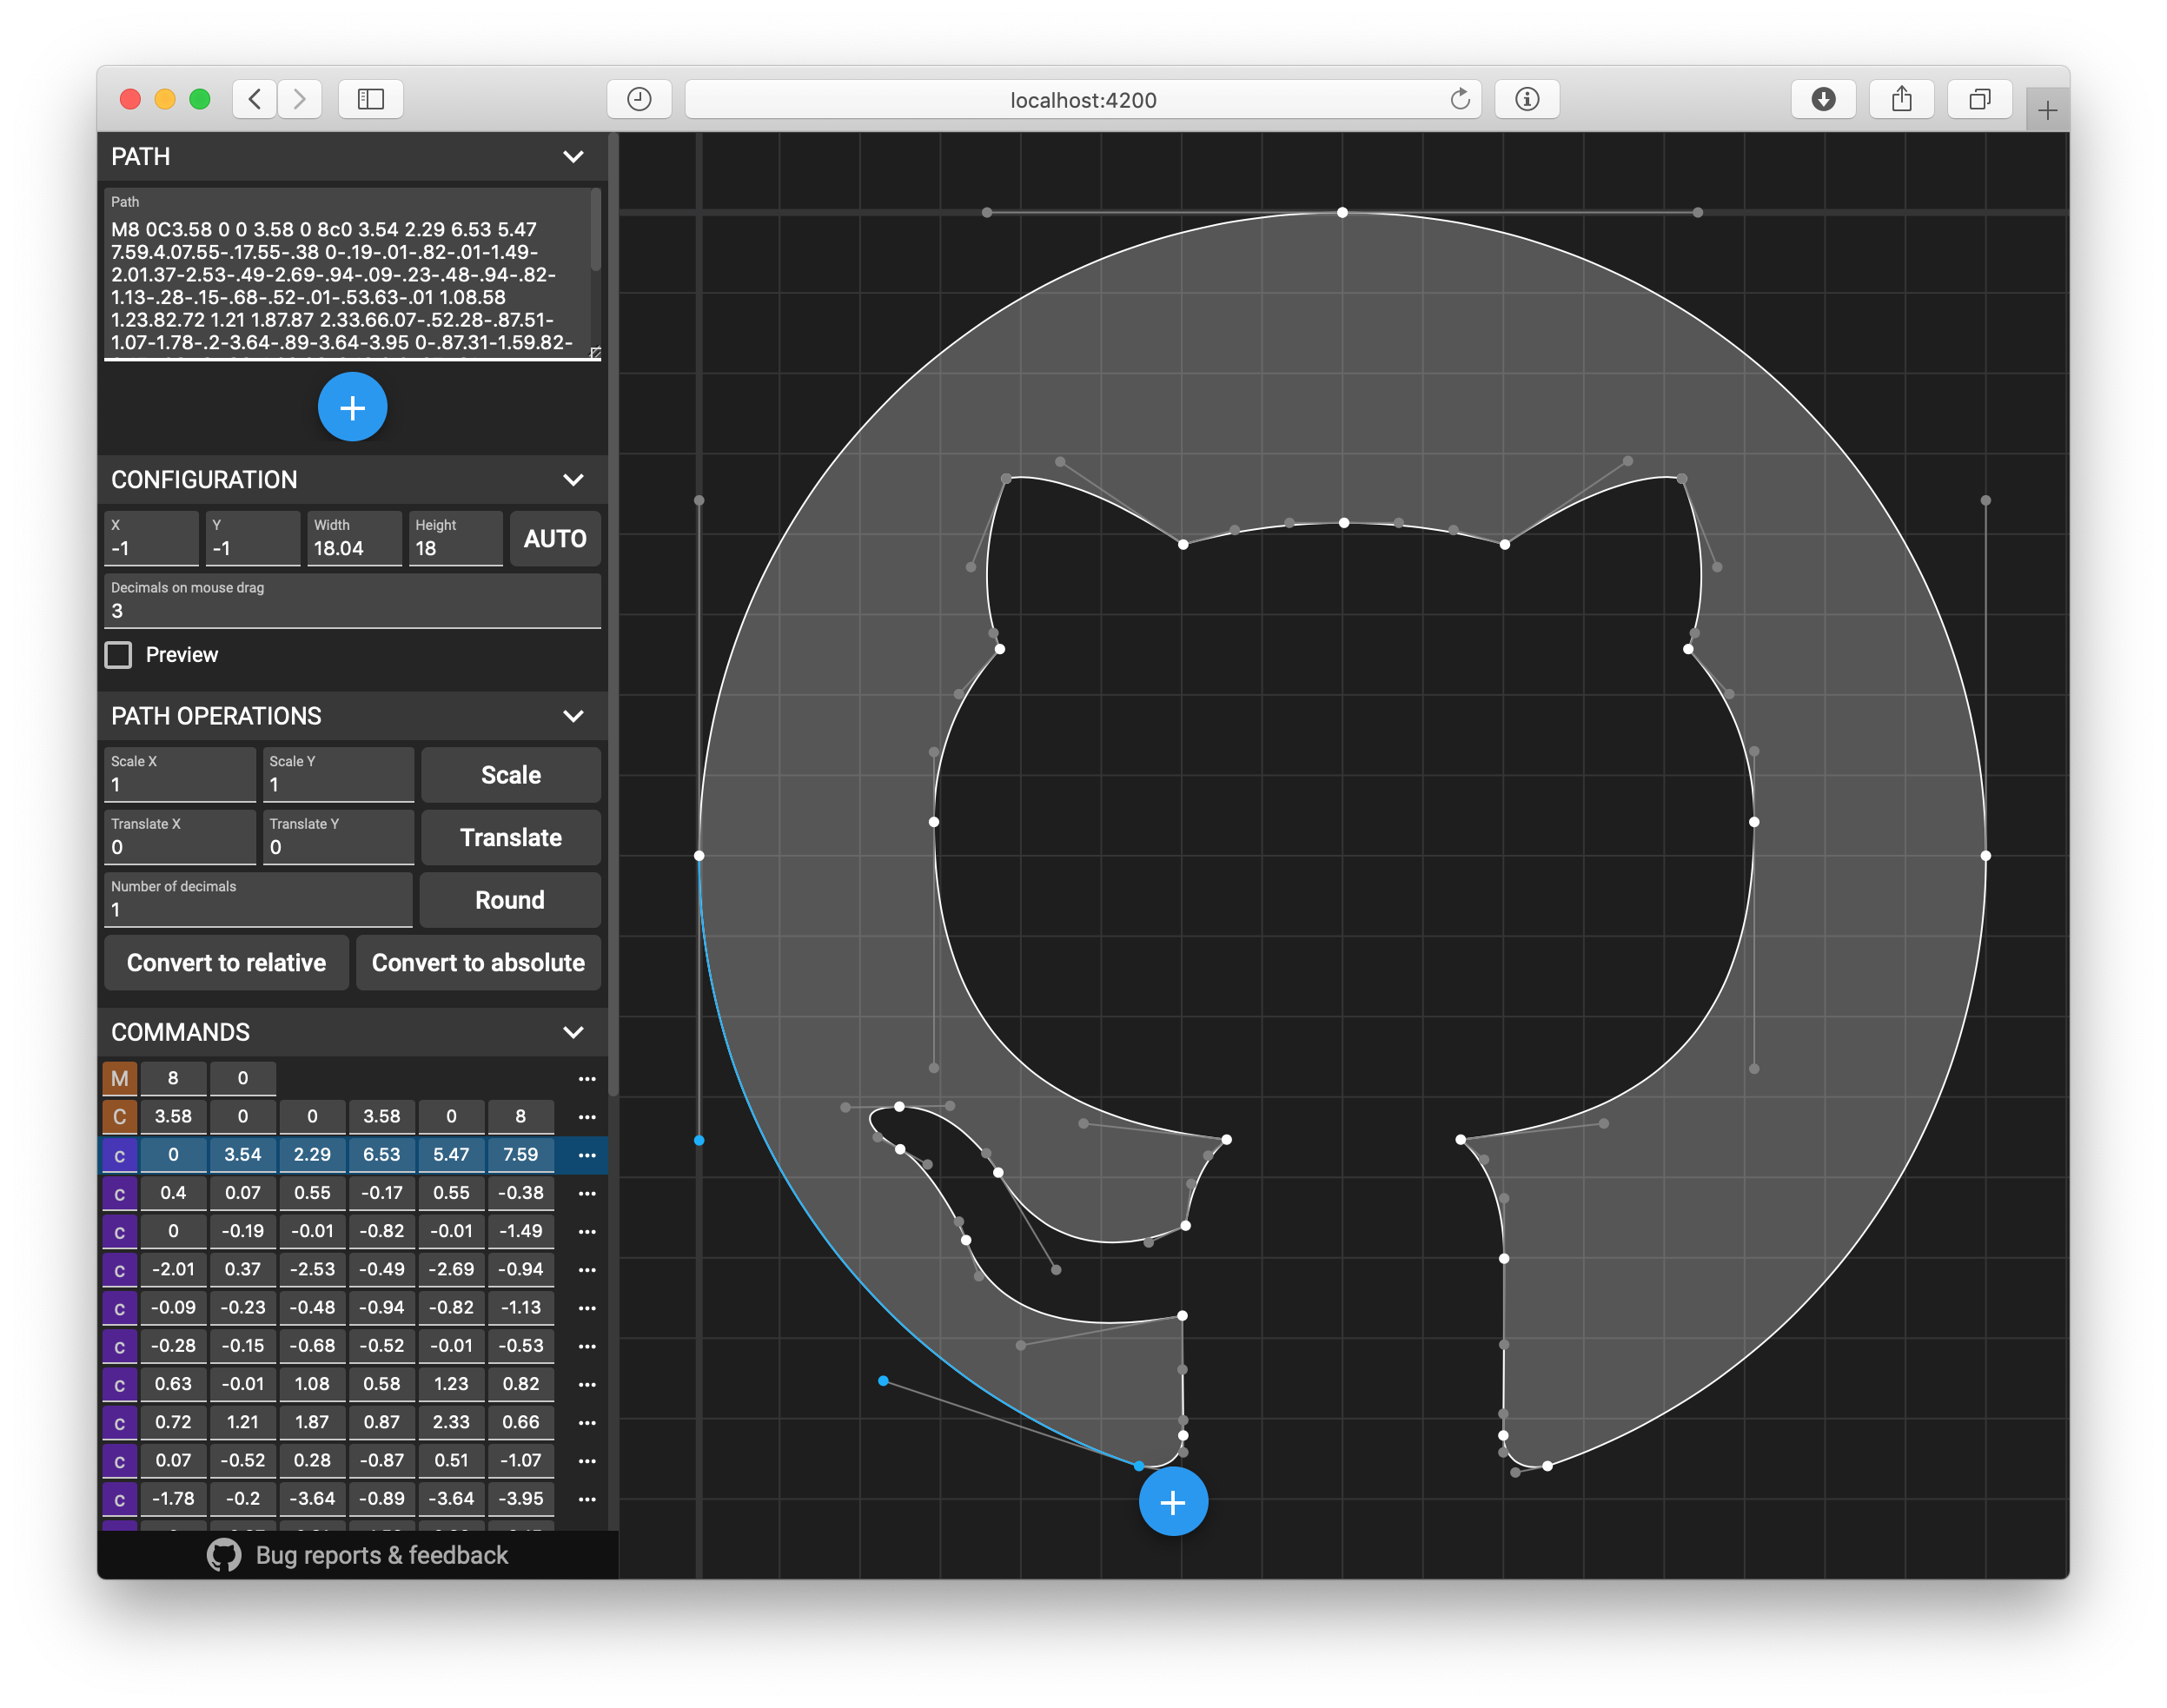This screenshot has width=2167, height=1708.
Task: Click Convert to relative button
Action: coord(226,963)
